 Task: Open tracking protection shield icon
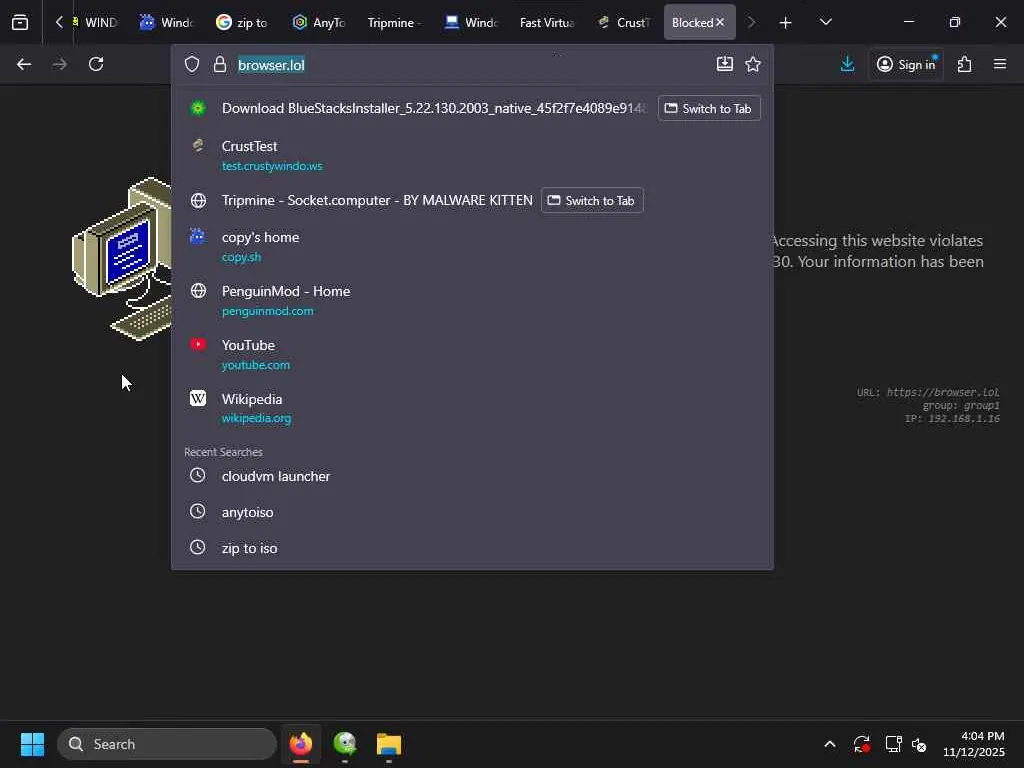pos(191,64)
